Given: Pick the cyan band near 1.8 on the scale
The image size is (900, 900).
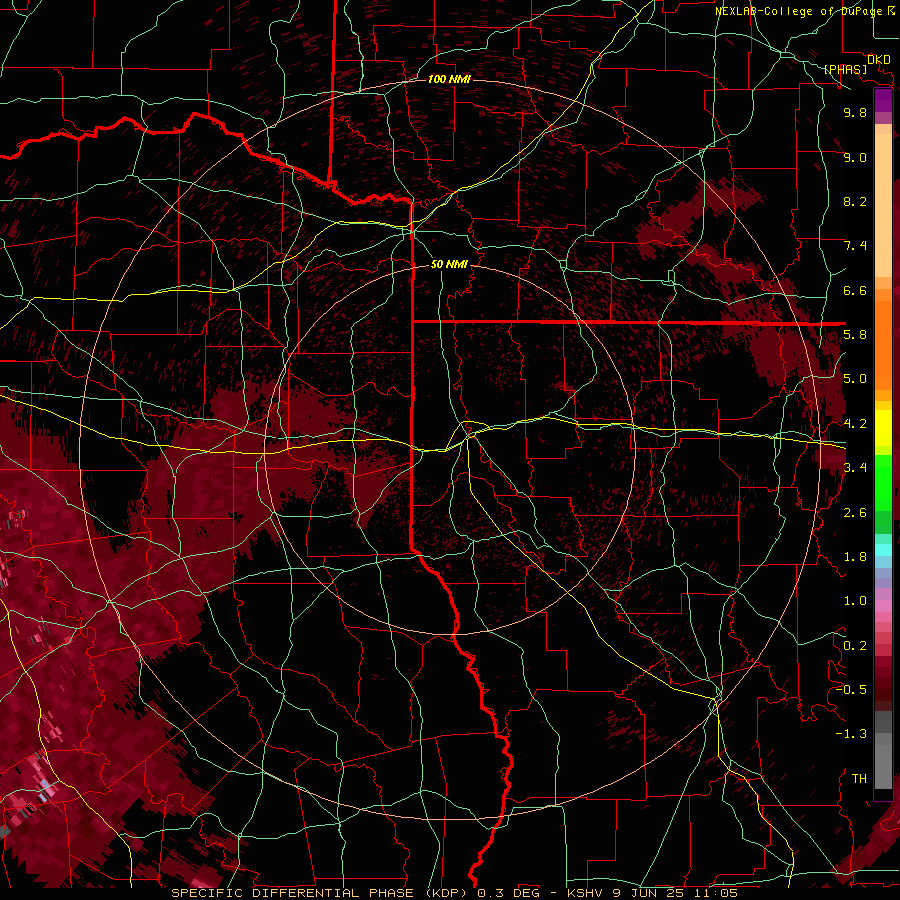Looking at the screenshot, I should tap(883, 550).
